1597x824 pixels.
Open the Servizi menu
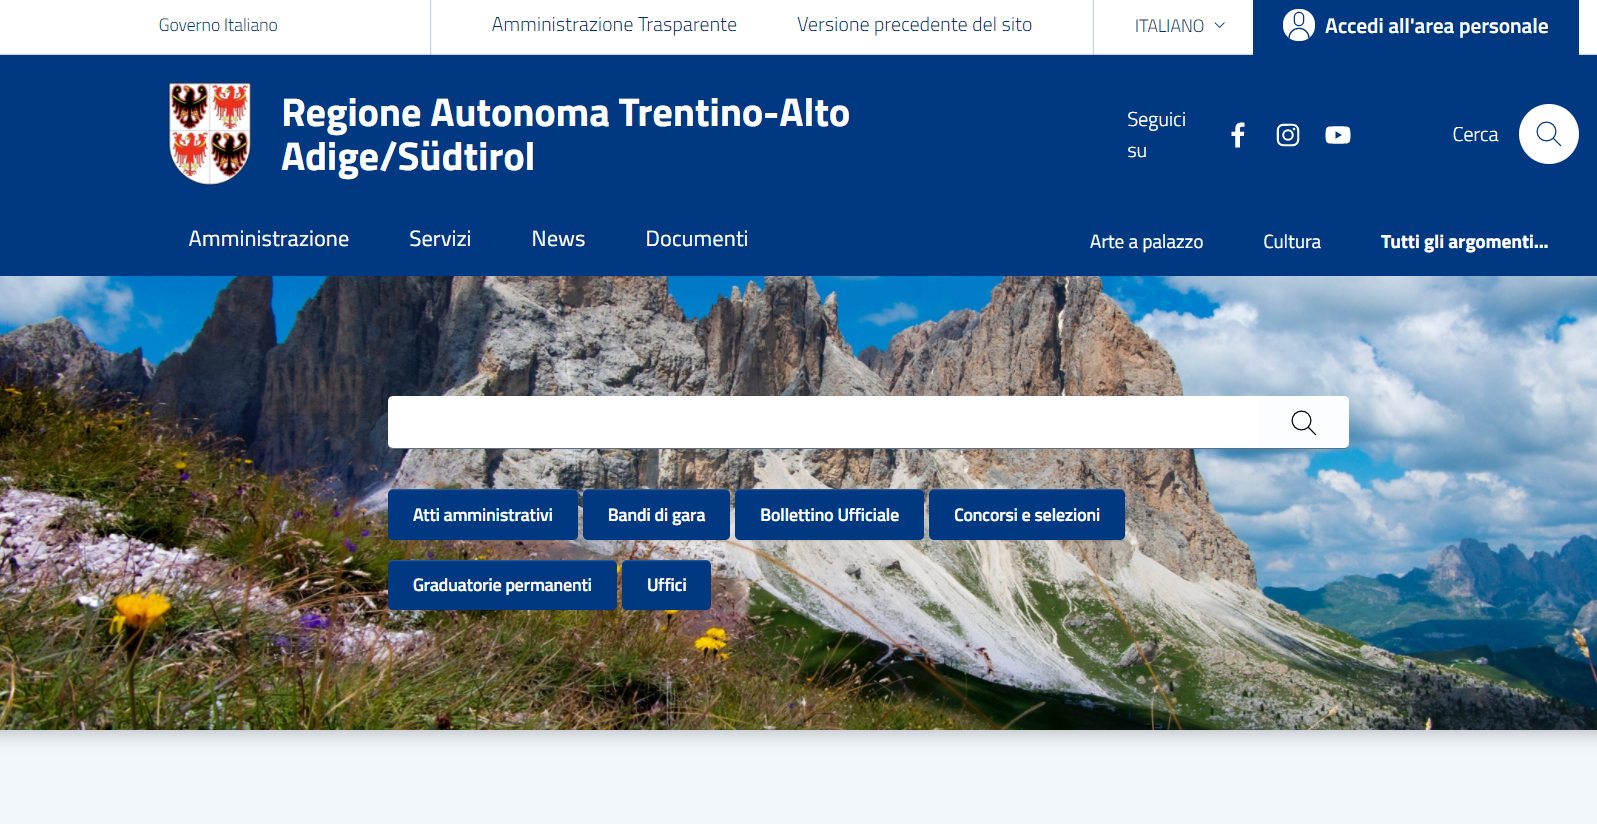coord(440,239)
